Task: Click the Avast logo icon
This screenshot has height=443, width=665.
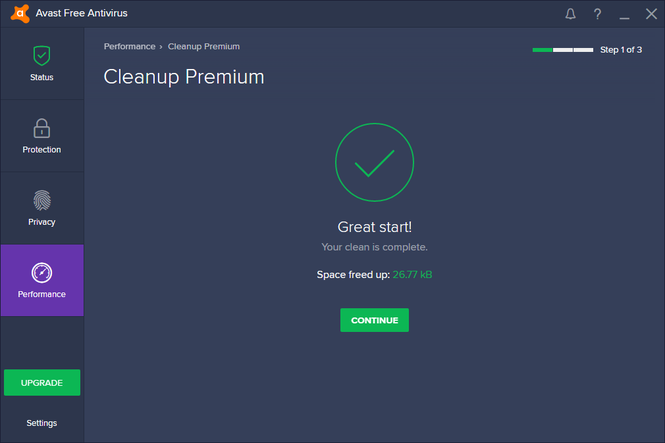Action: coord(20,14)
